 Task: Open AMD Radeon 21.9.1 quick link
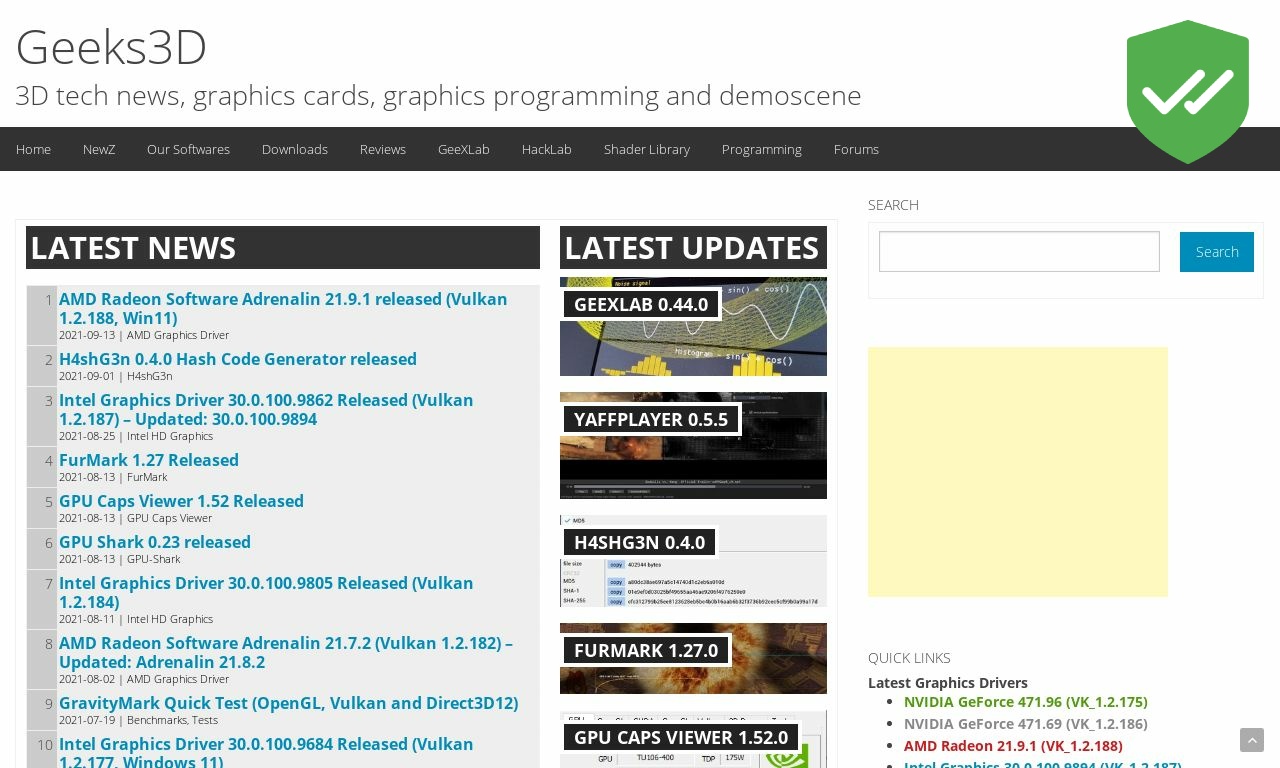coord(1013,746)
